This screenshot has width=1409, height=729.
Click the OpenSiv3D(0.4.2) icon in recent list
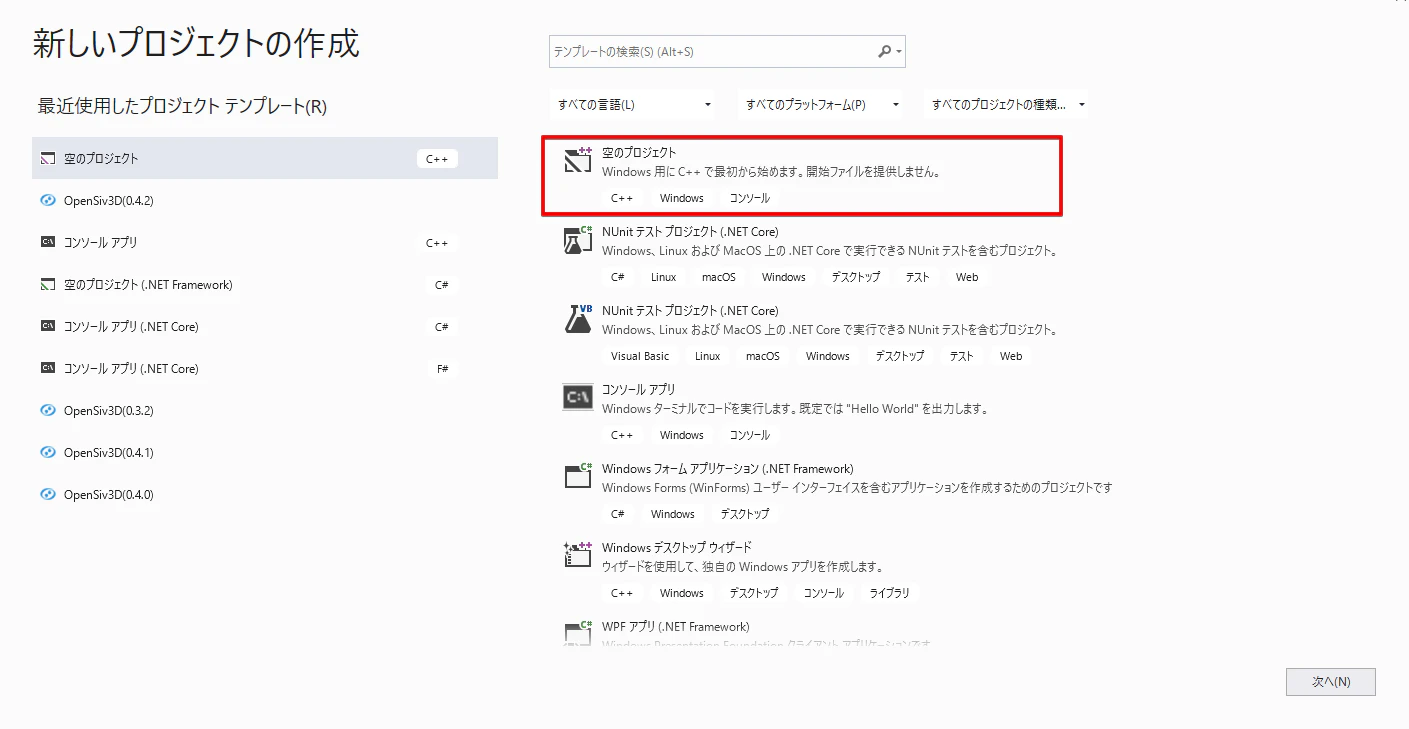click(47, 200)
